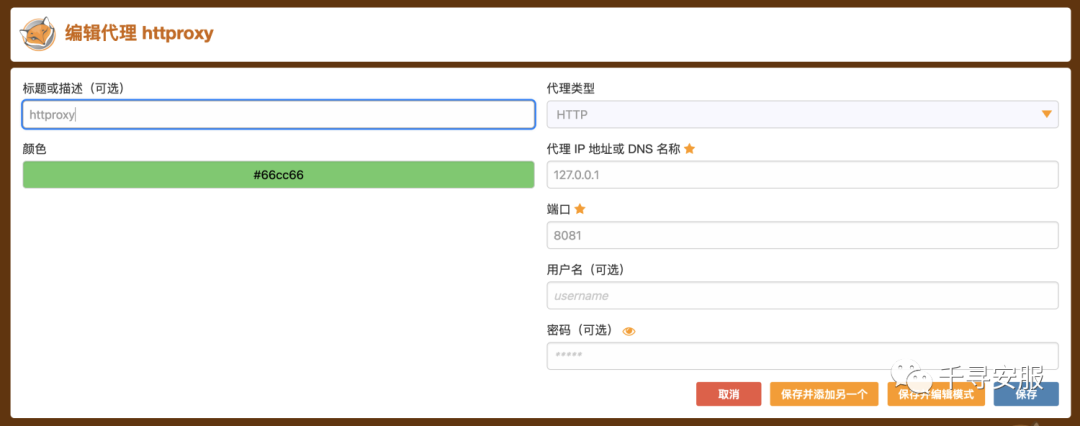Click the star beside DNS 名称 label
Image resolution: width=1080 pixels, height=426 pixels.
coord(689,148)
